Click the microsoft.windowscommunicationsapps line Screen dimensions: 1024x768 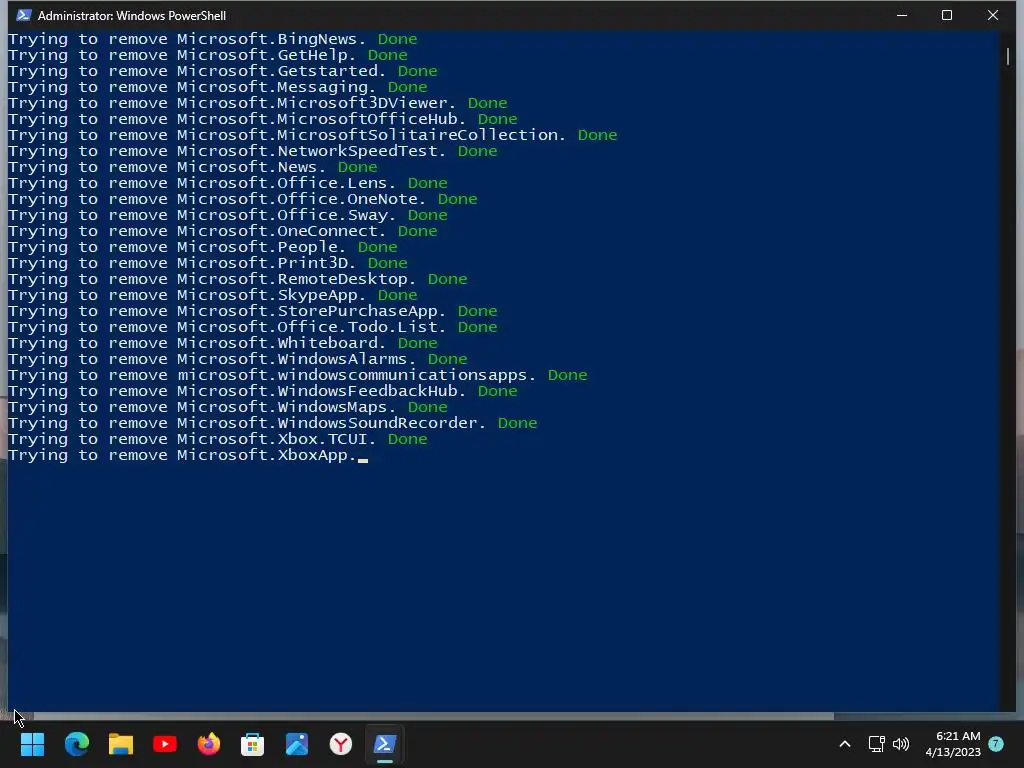298,375
